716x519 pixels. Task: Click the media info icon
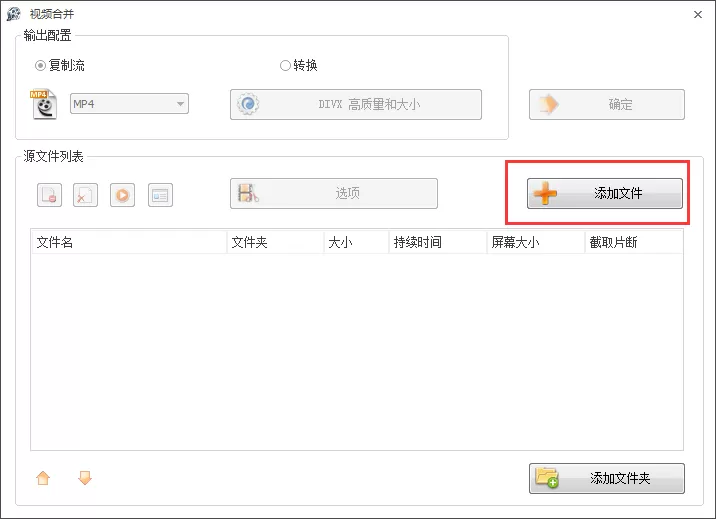tap(160, 195)
